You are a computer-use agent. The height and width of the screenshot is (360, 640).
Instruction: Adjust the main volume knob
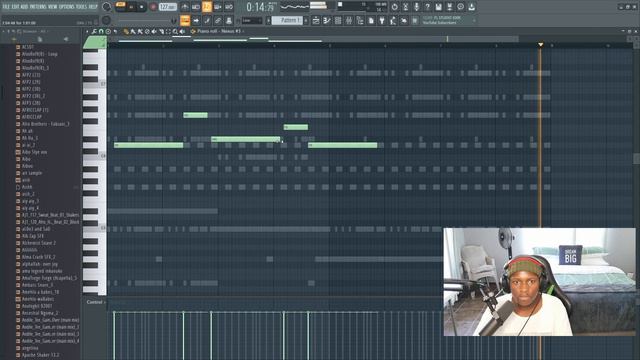click(x=107, y=7)
